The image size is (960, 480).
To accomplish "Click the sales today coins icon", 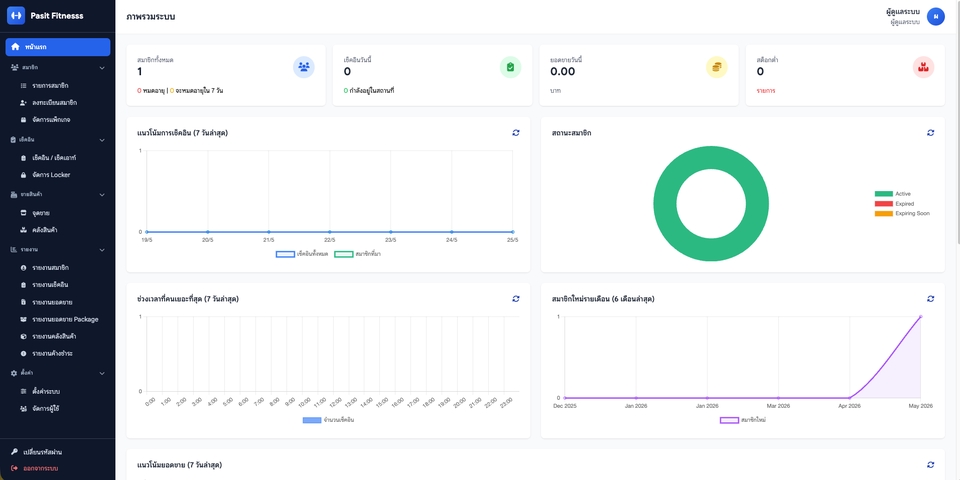I will pos(717,67).
